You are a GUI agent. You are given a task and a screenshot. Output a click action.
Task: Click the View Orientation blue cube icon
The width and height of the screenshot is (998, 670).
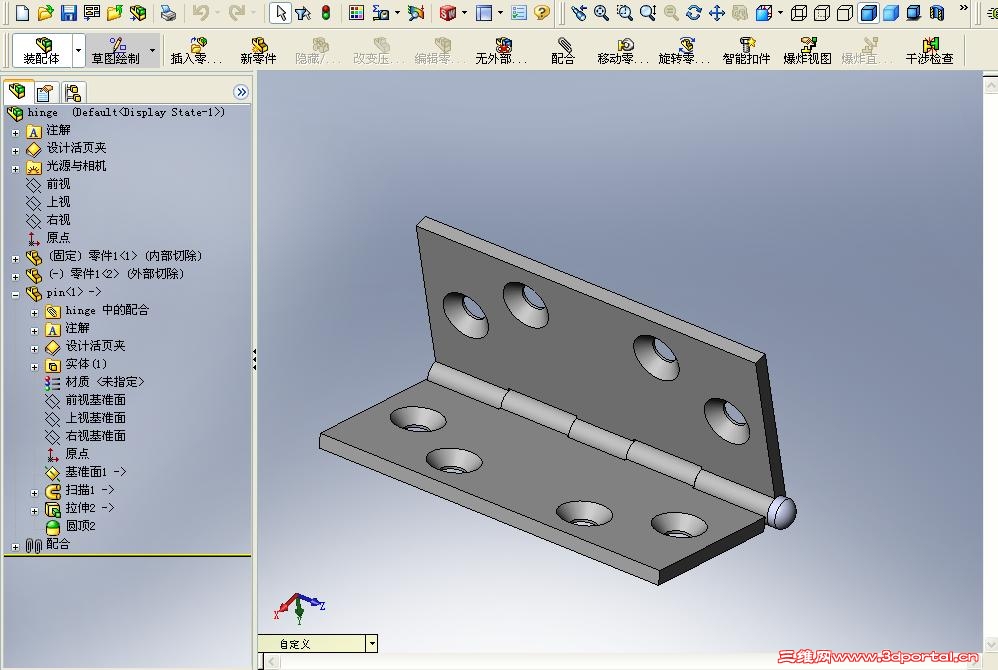tap(764, 12)
